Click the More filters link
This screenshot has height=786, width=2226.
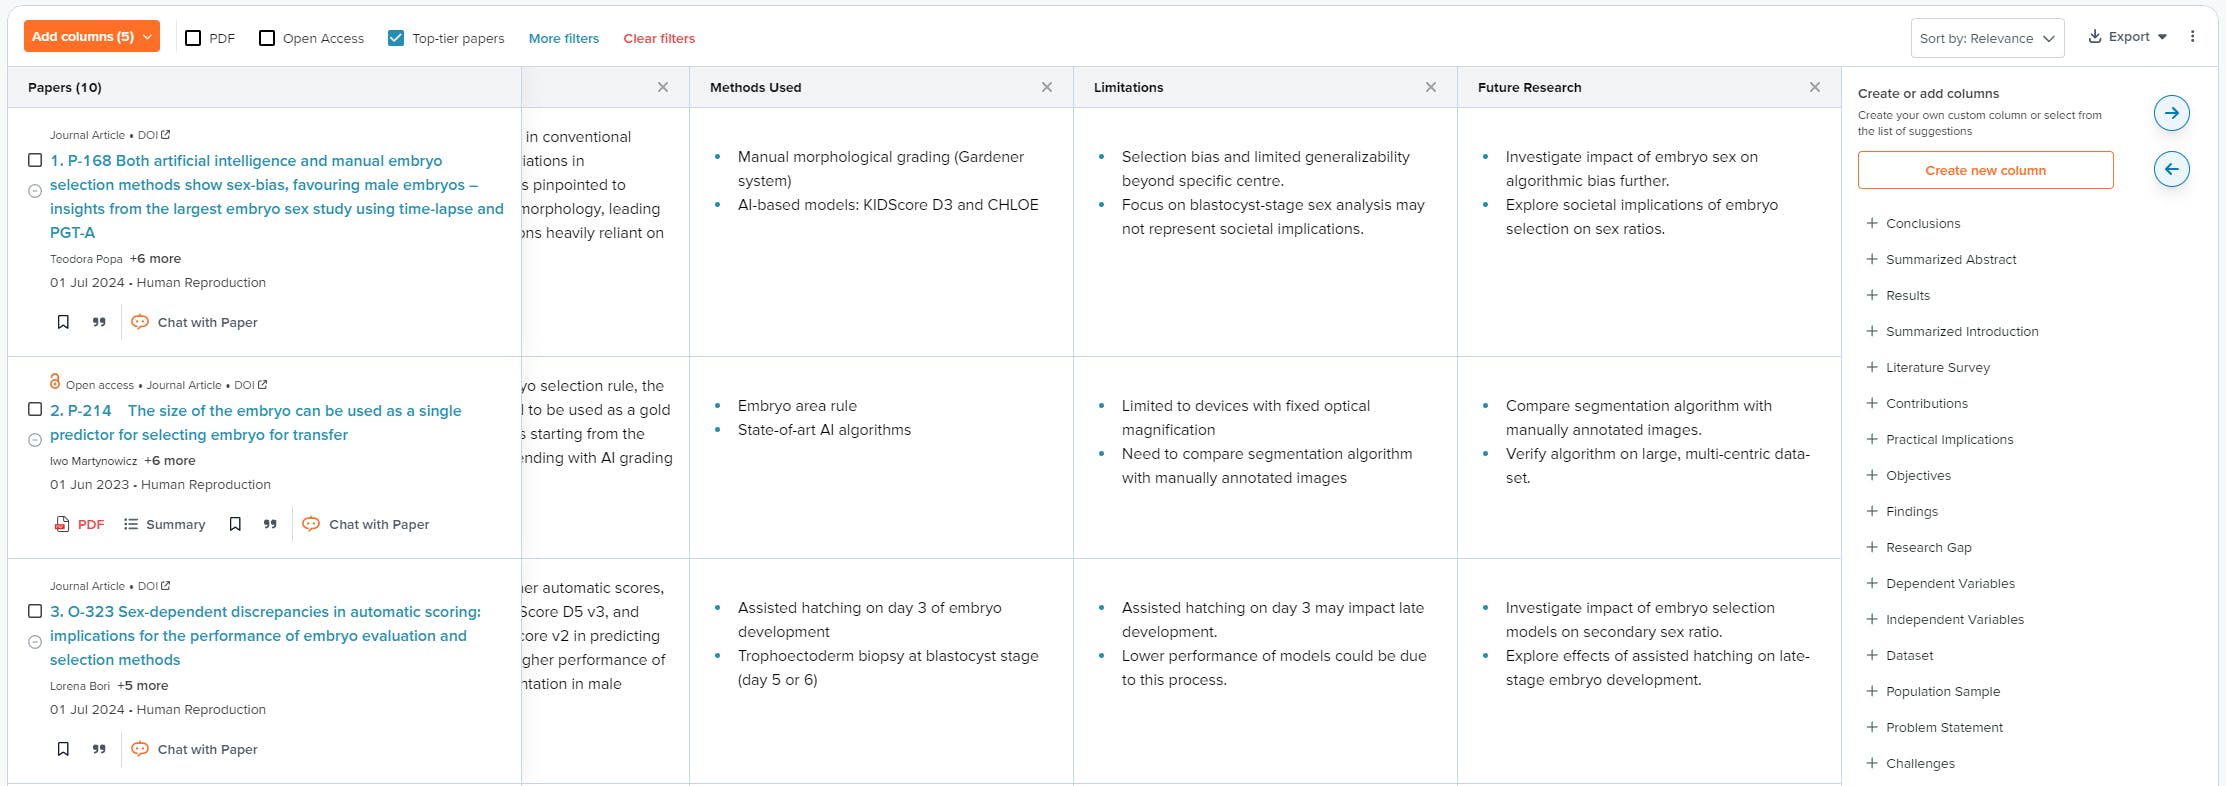[x=564, y=38]
